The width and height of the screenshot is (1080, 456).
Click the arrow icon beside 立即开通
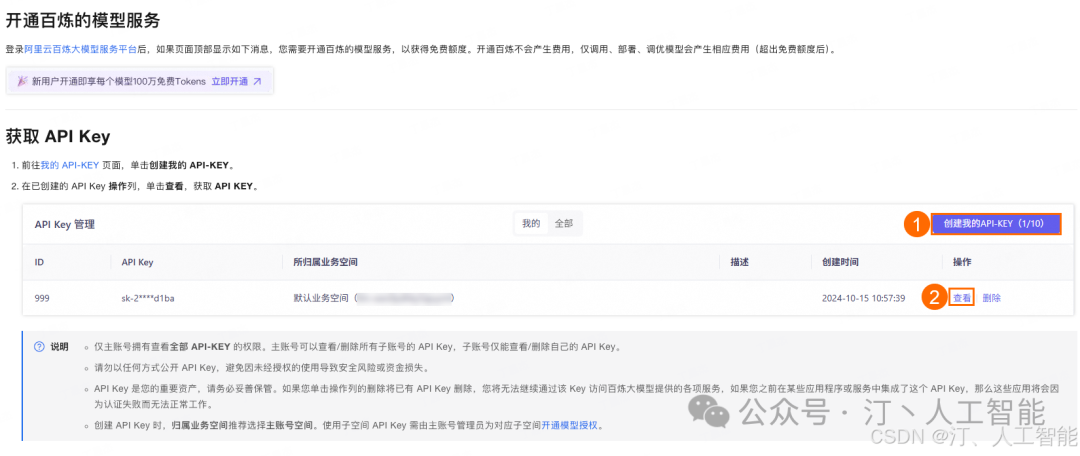point(257,81)
